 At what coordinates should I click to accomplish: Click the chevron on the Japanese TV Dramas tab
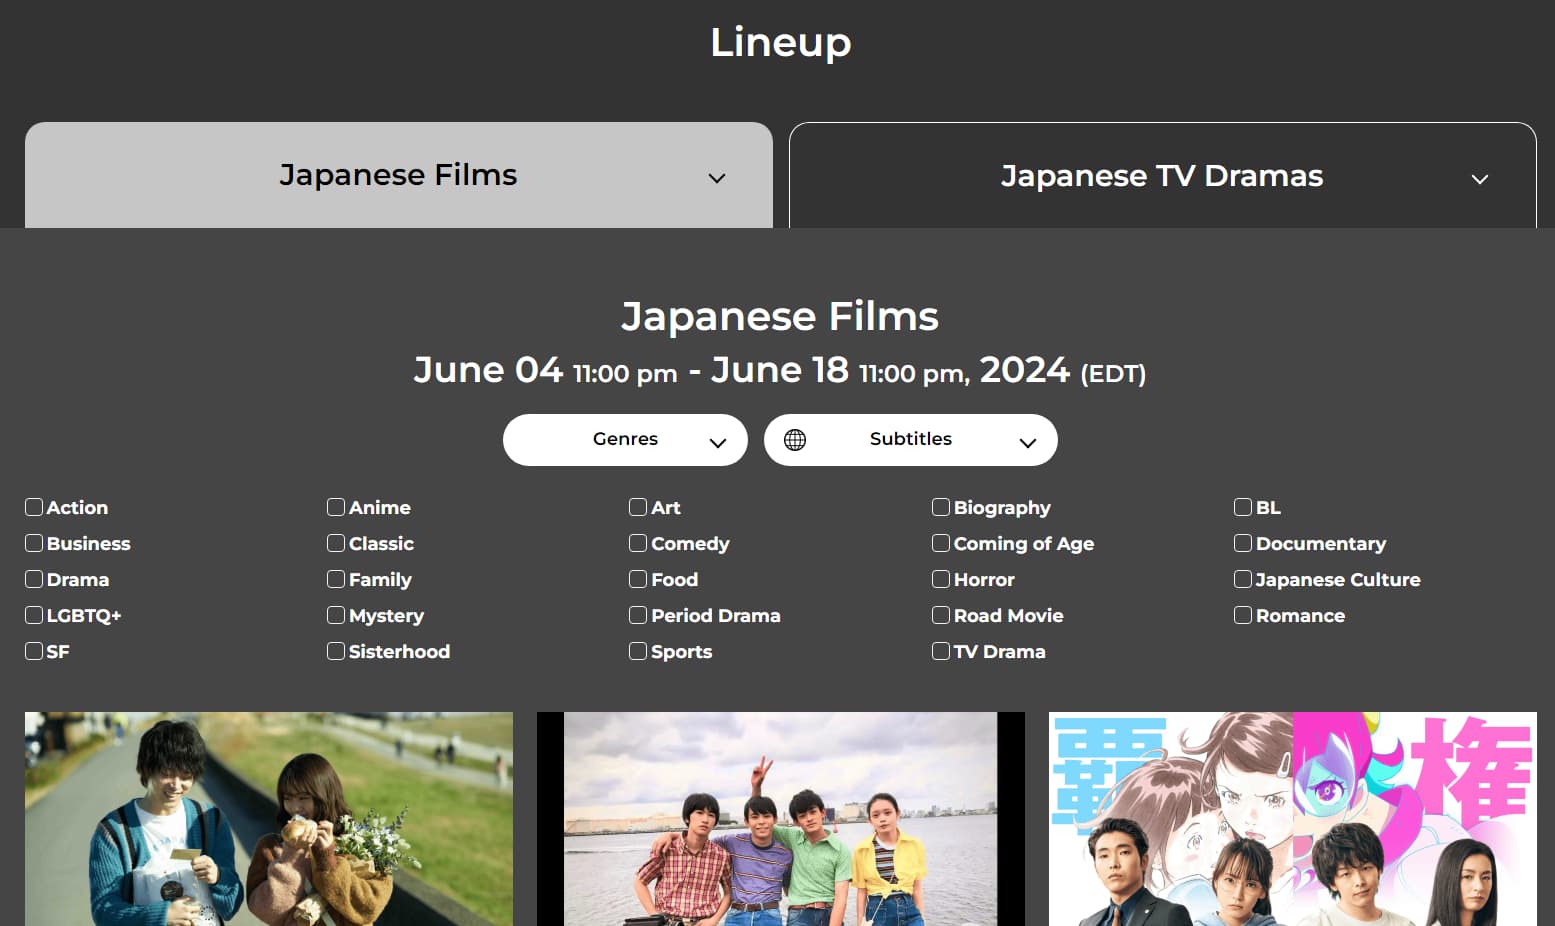[x=1480, y=179]
